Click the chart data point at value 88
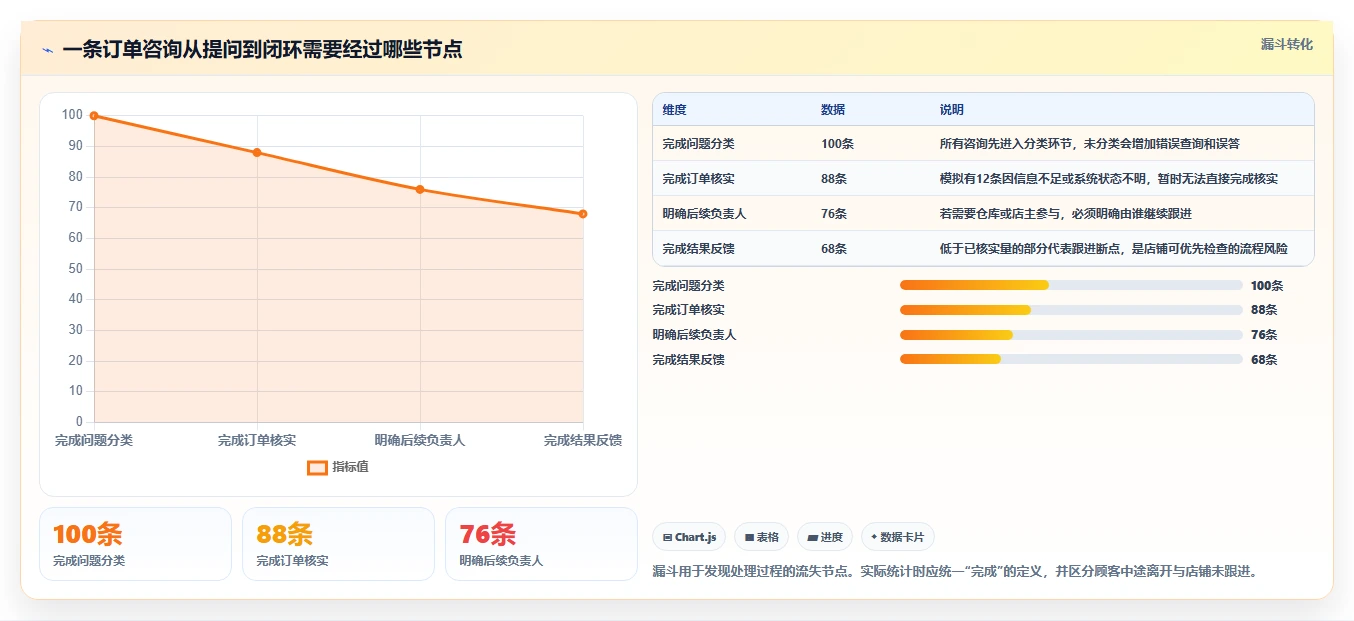This screenshot has width=1354, height=621. [x=257, y=153]
